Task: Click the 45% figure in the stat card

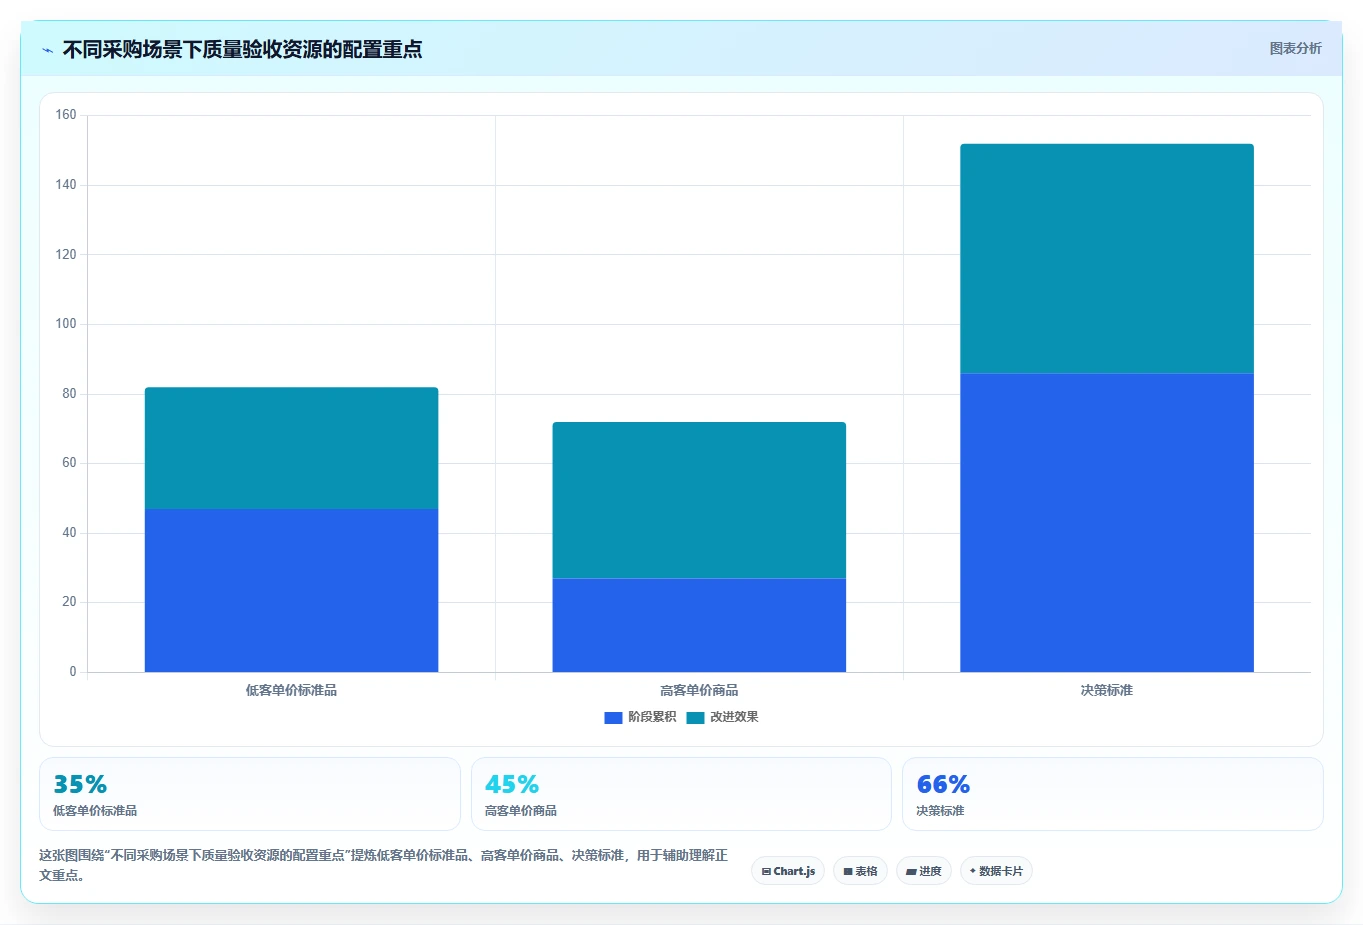Action: click(x=512, y=784)
